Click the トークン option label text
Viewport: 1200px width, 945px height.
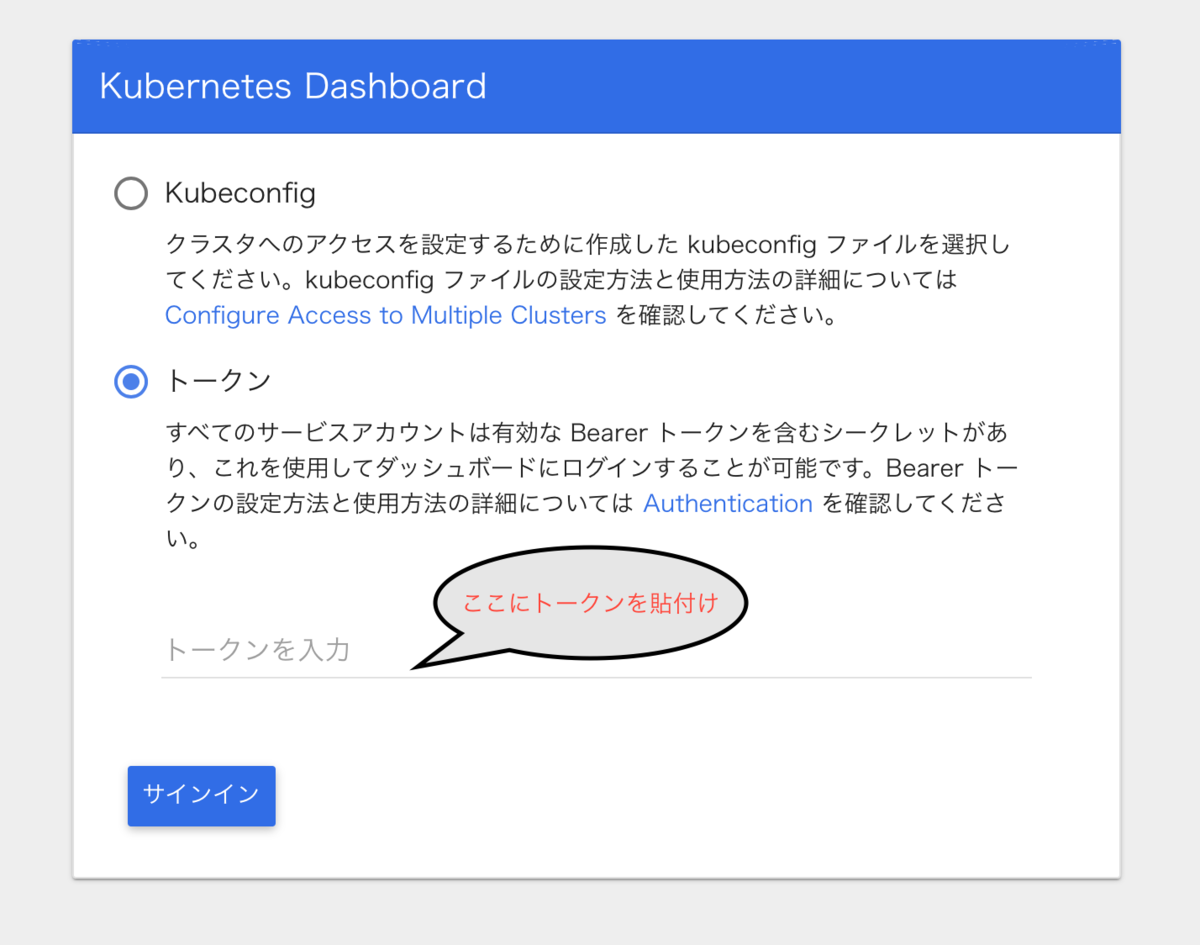[218, 381]
